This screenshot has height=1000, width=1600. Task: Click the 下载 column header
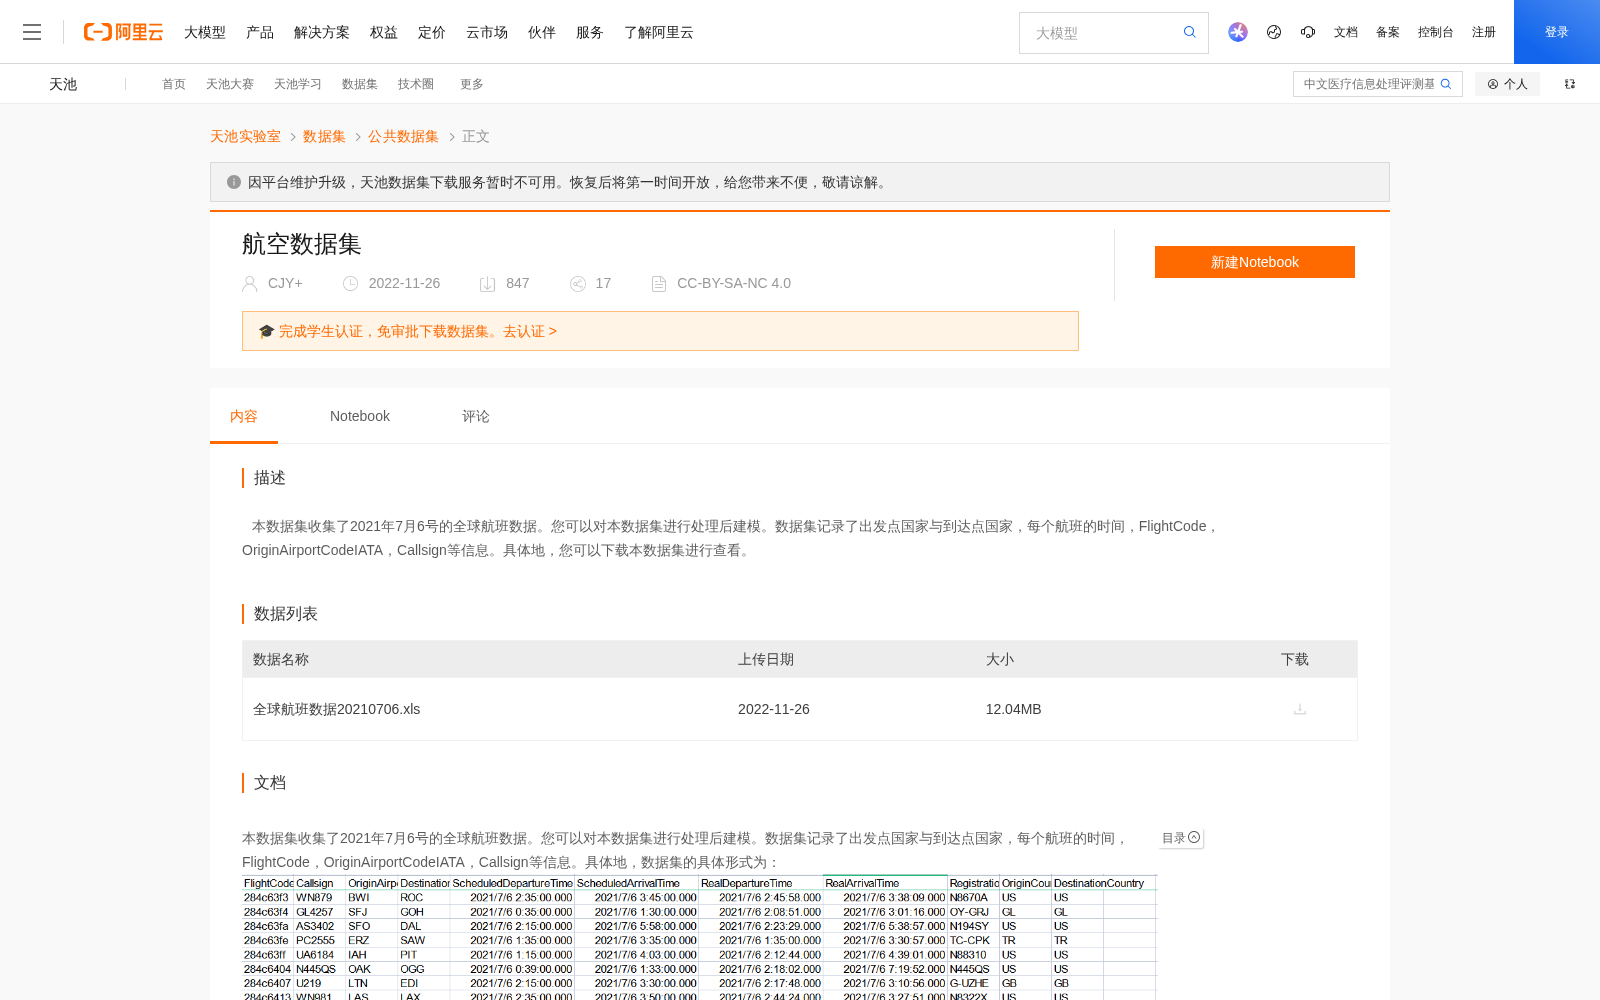point(1295,659)
